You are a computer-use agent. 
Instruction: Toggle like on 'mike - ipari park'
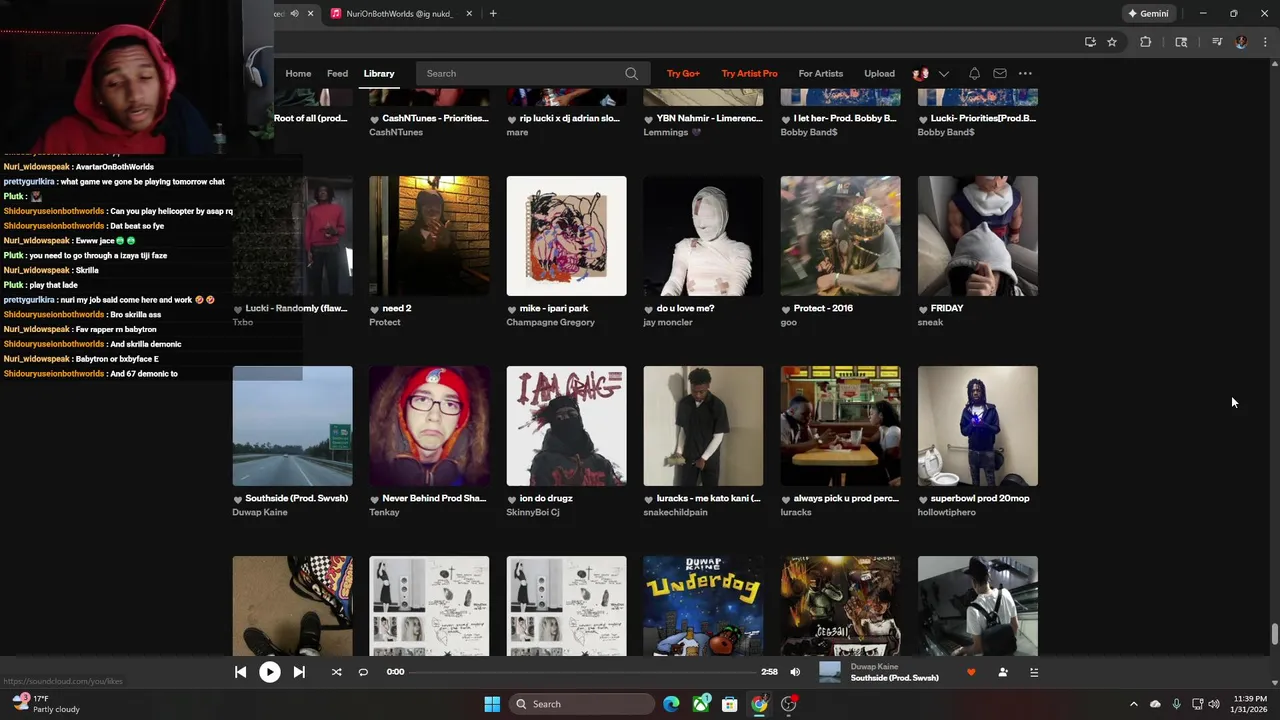tap(512, 309)
